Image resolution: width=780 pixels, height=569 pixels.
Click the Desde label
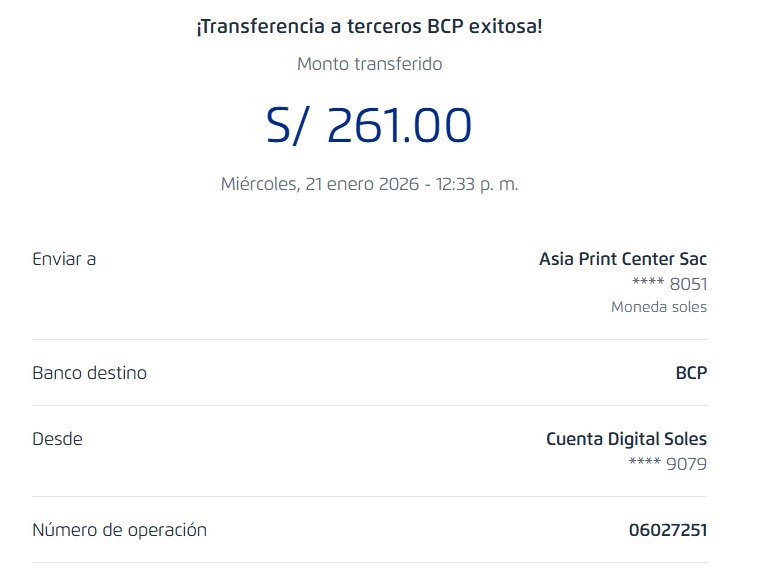(57, 439)
